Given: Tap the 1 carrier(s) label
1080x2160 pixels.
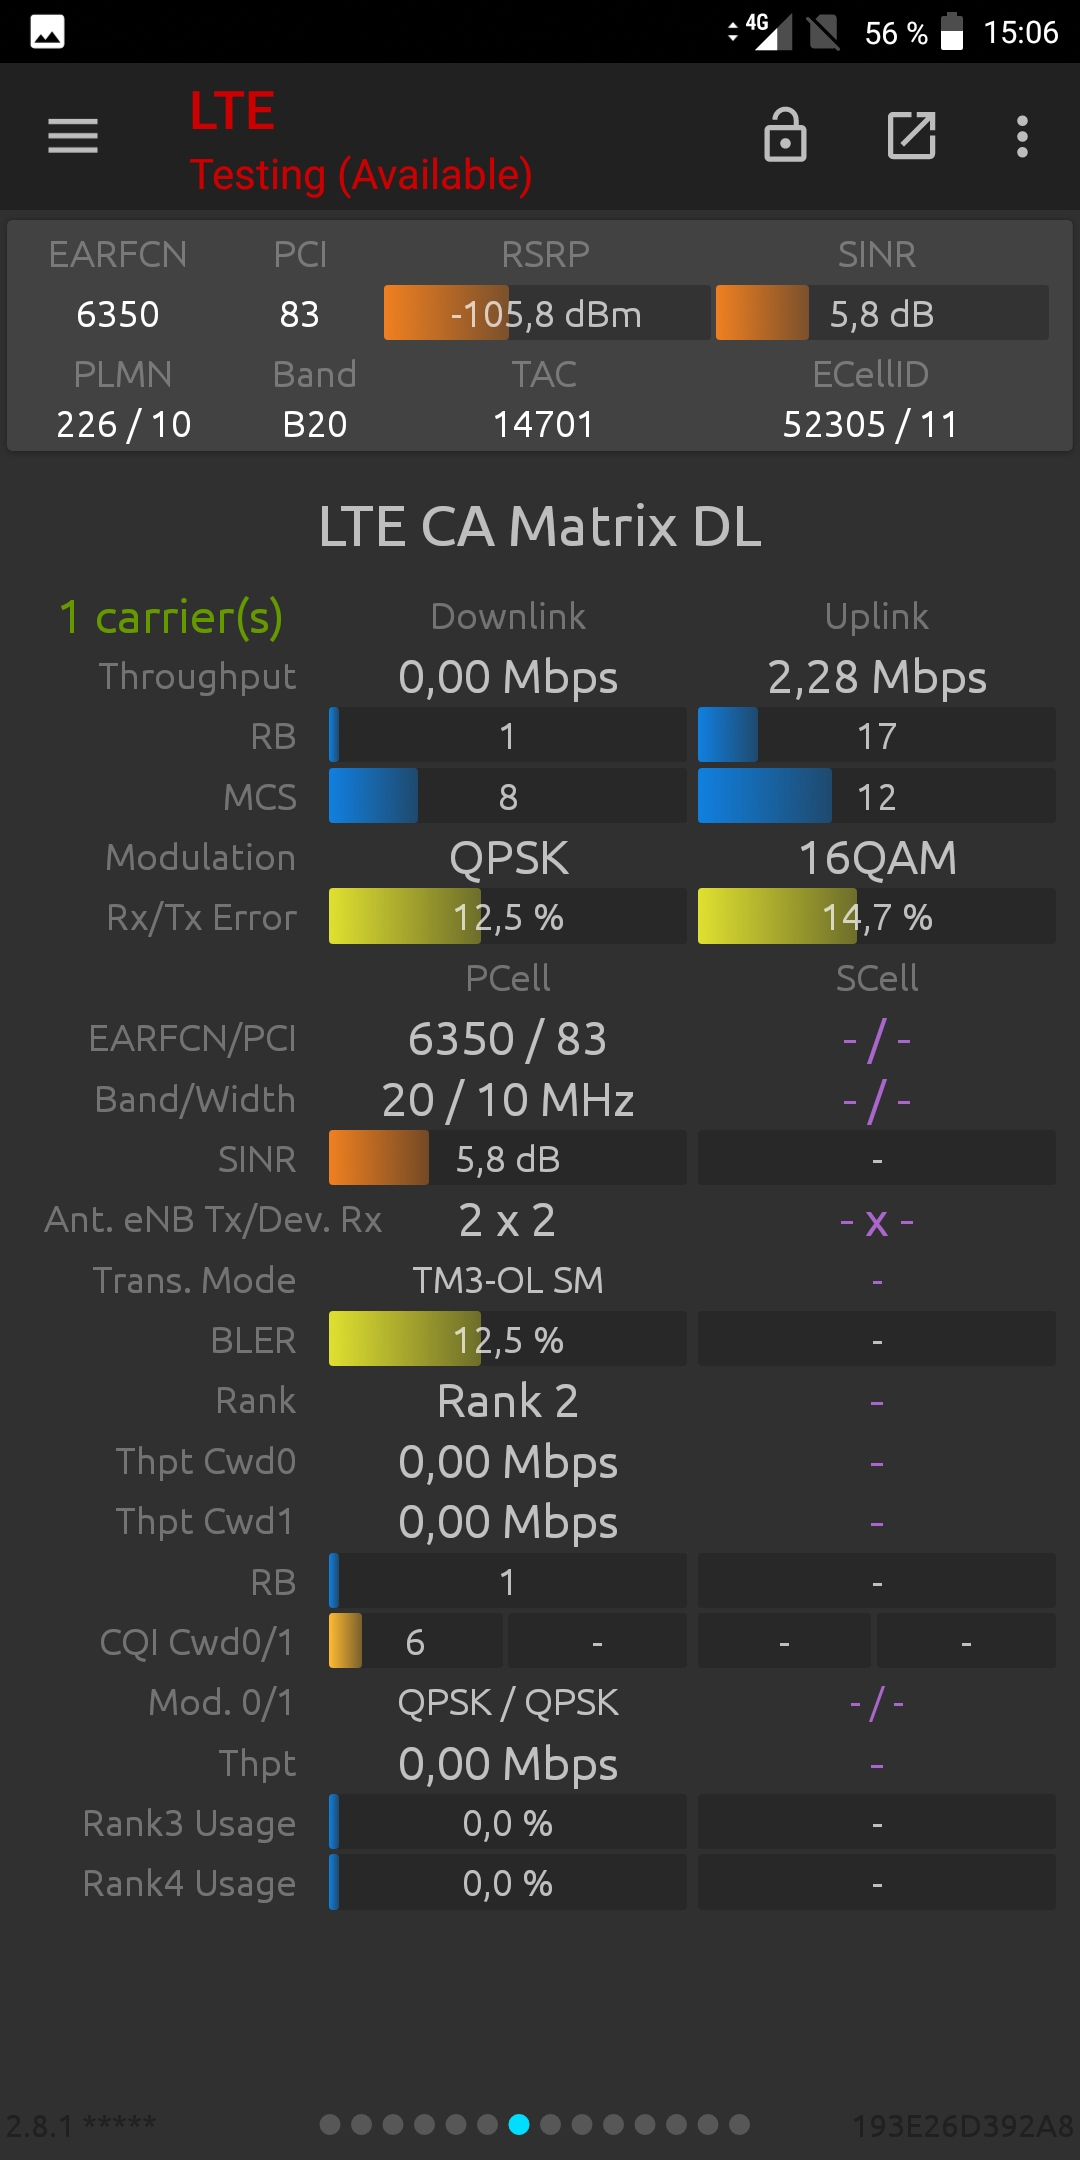Looking at the screenshot, I should click(x=171, y=617).
